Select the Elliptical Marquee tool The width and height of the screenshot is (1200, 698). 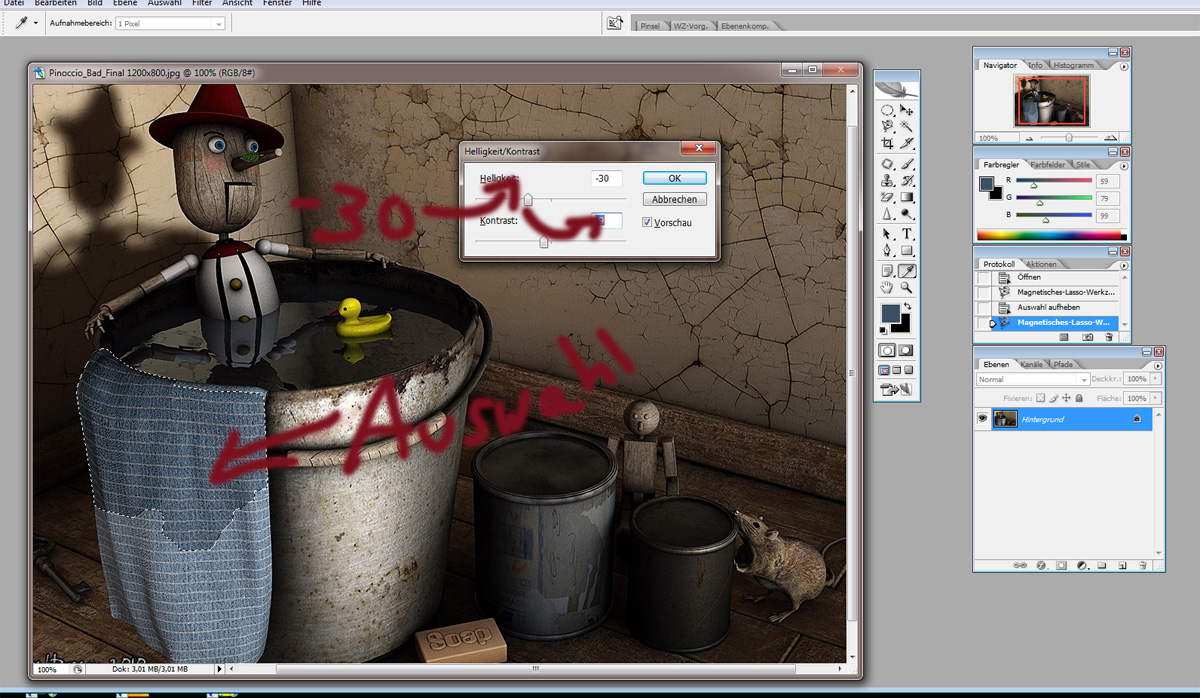[888, 110]
